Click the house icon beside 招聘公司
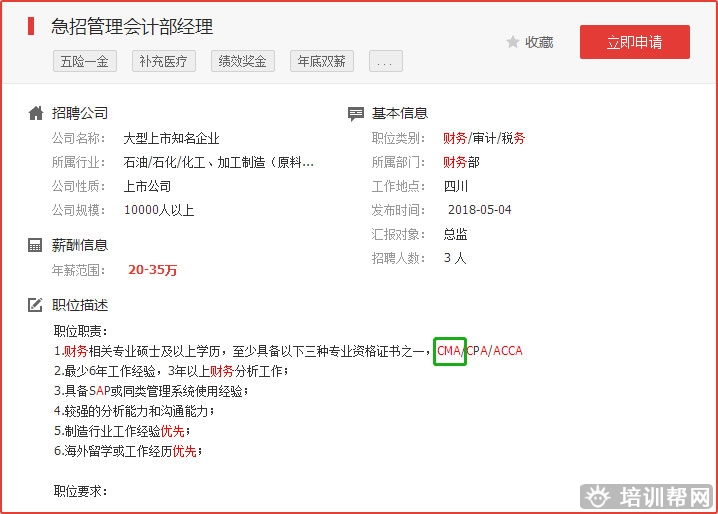Screen dimensions: 718x514 click(x=36, y=113)
